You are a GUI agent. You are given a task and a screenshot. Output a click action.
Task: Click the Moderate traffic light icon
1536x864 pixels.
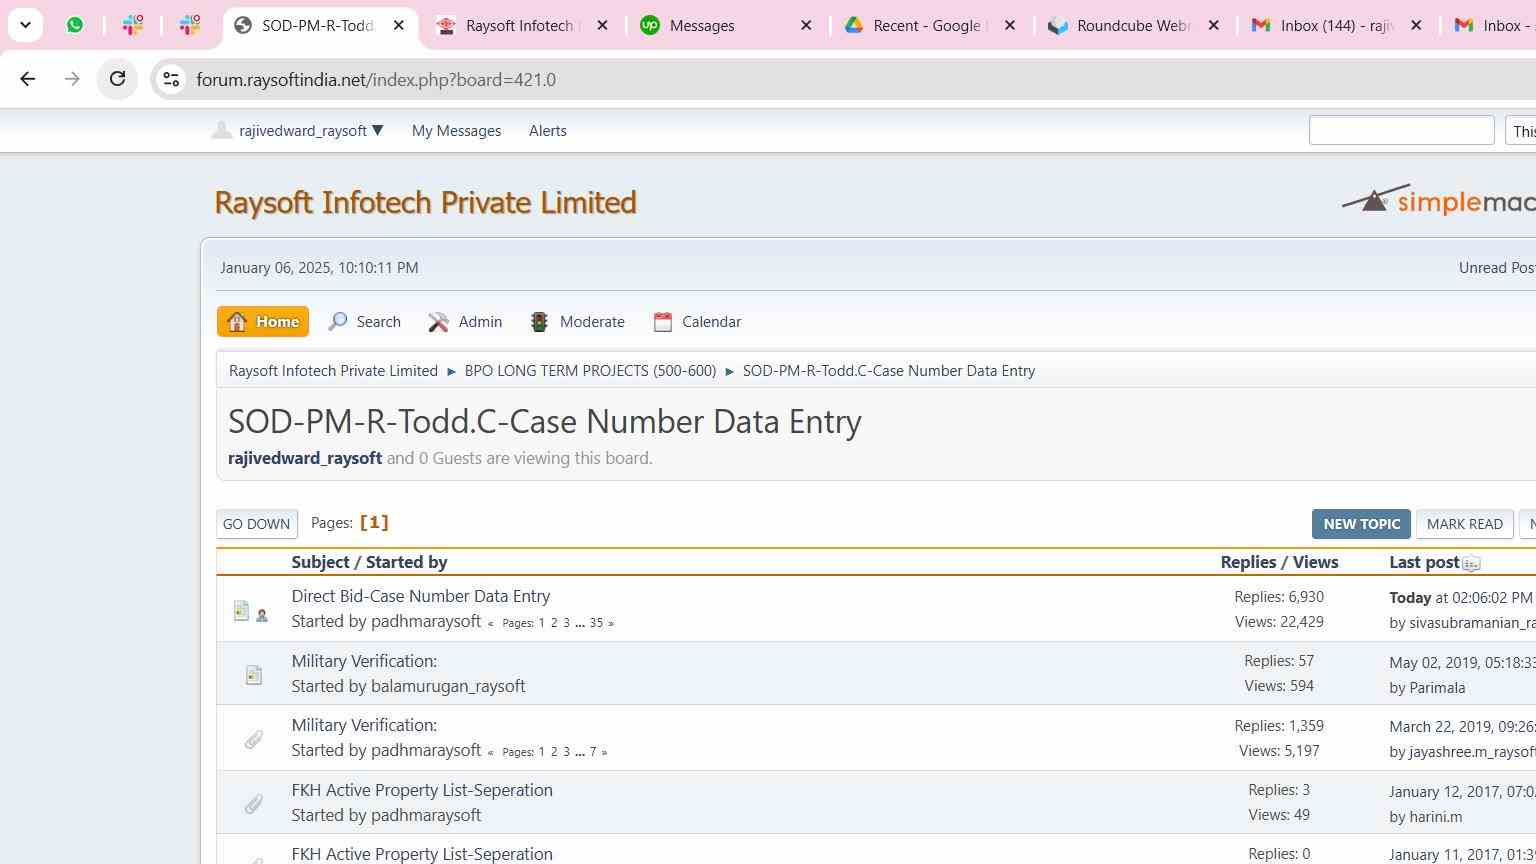tap(539, 322)
